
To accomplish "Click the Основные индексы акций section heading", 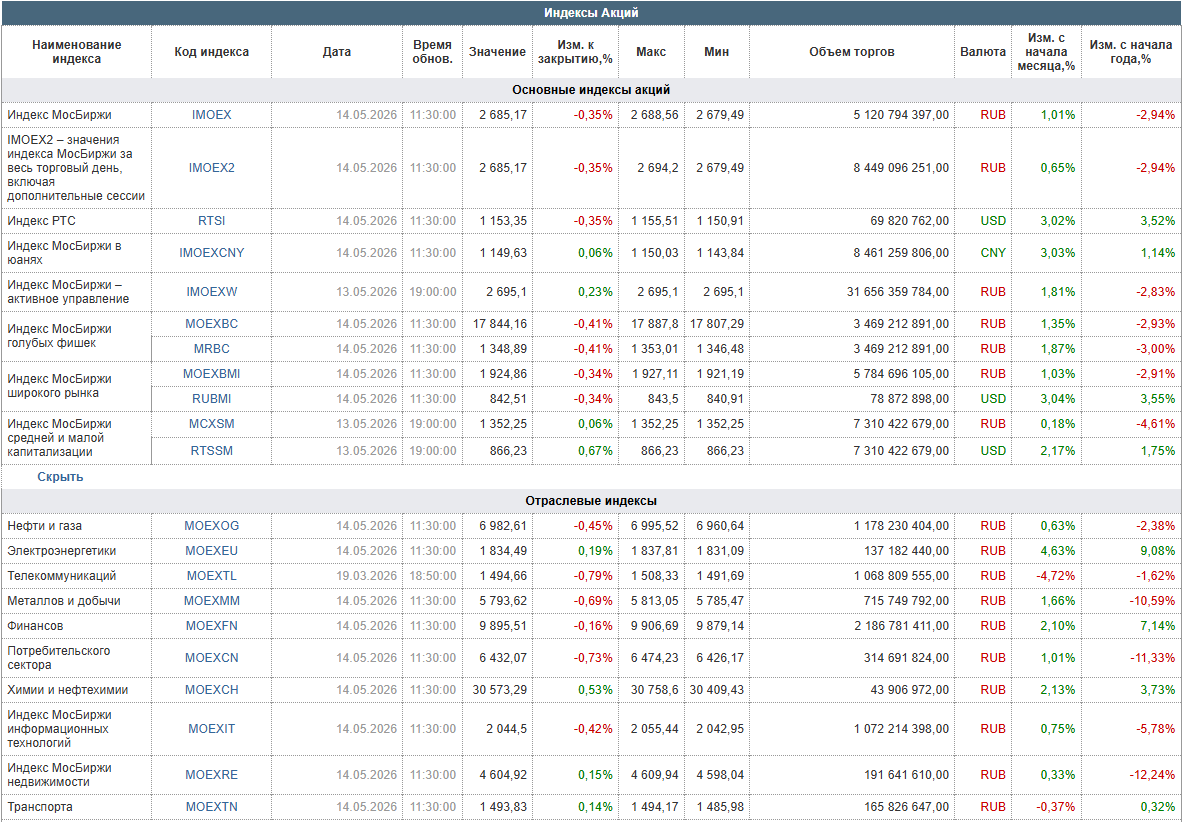I will click(591, 90).
